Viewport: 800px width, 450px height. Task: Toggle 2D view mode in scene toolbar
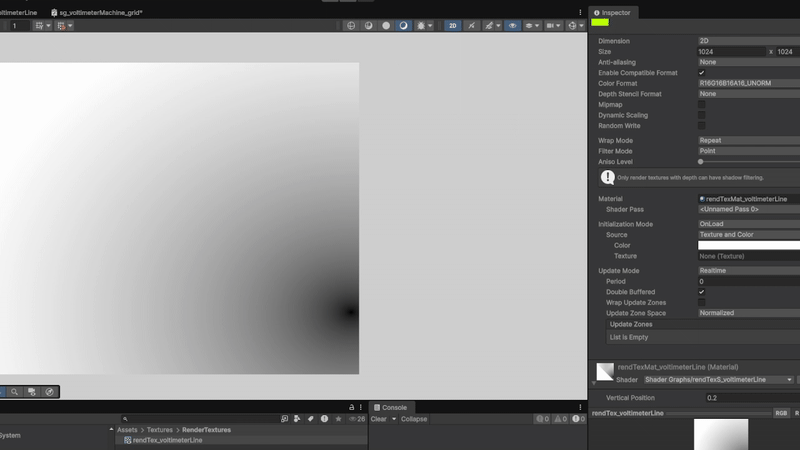[x=453, y=25]
